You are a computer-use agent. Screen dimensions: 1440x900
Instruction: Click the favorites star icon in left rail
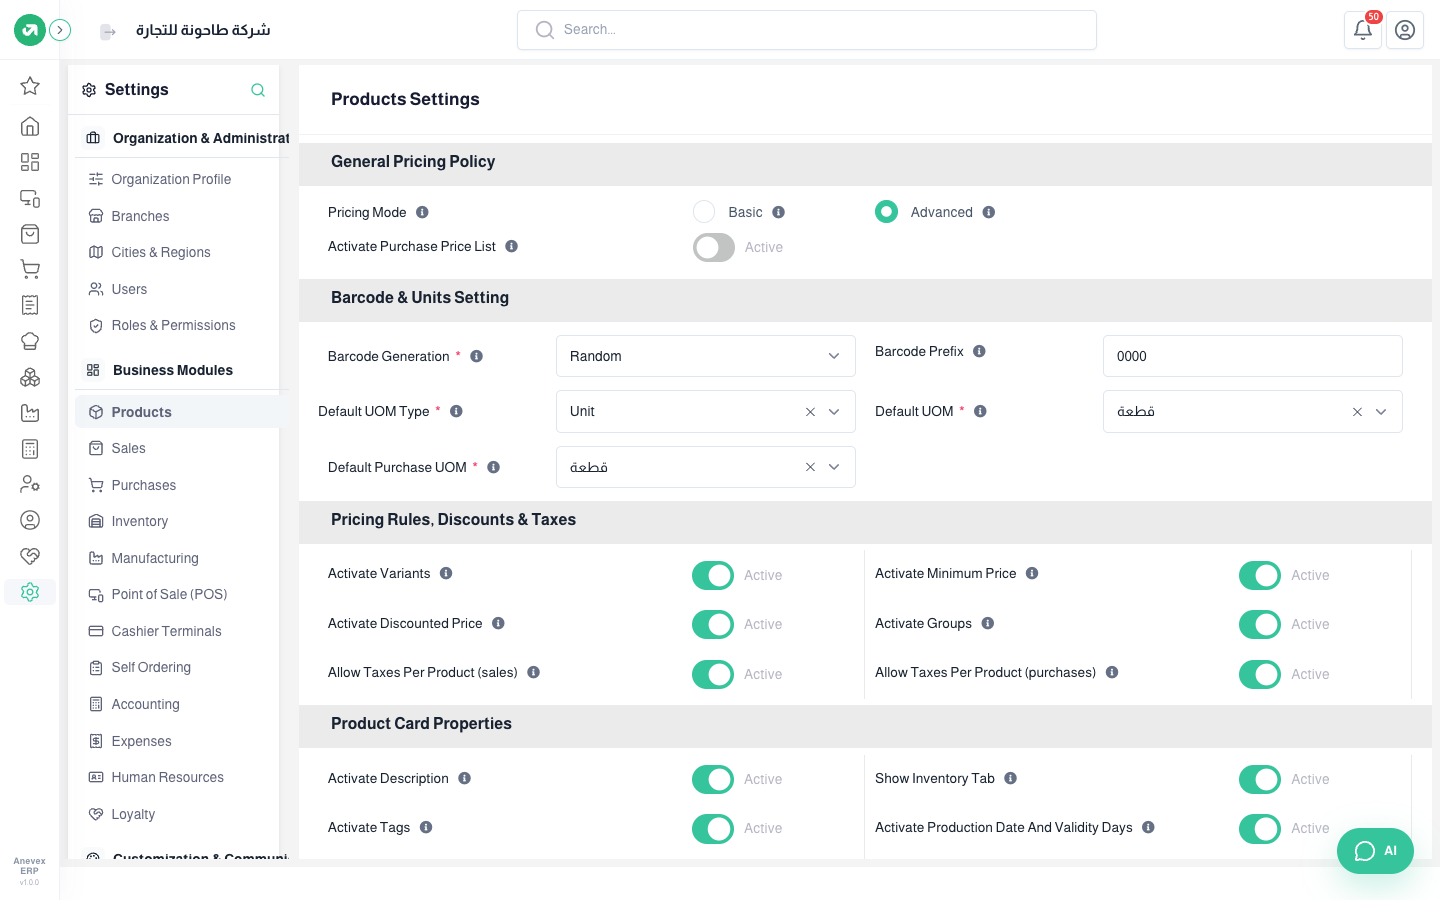pos(30,86)
